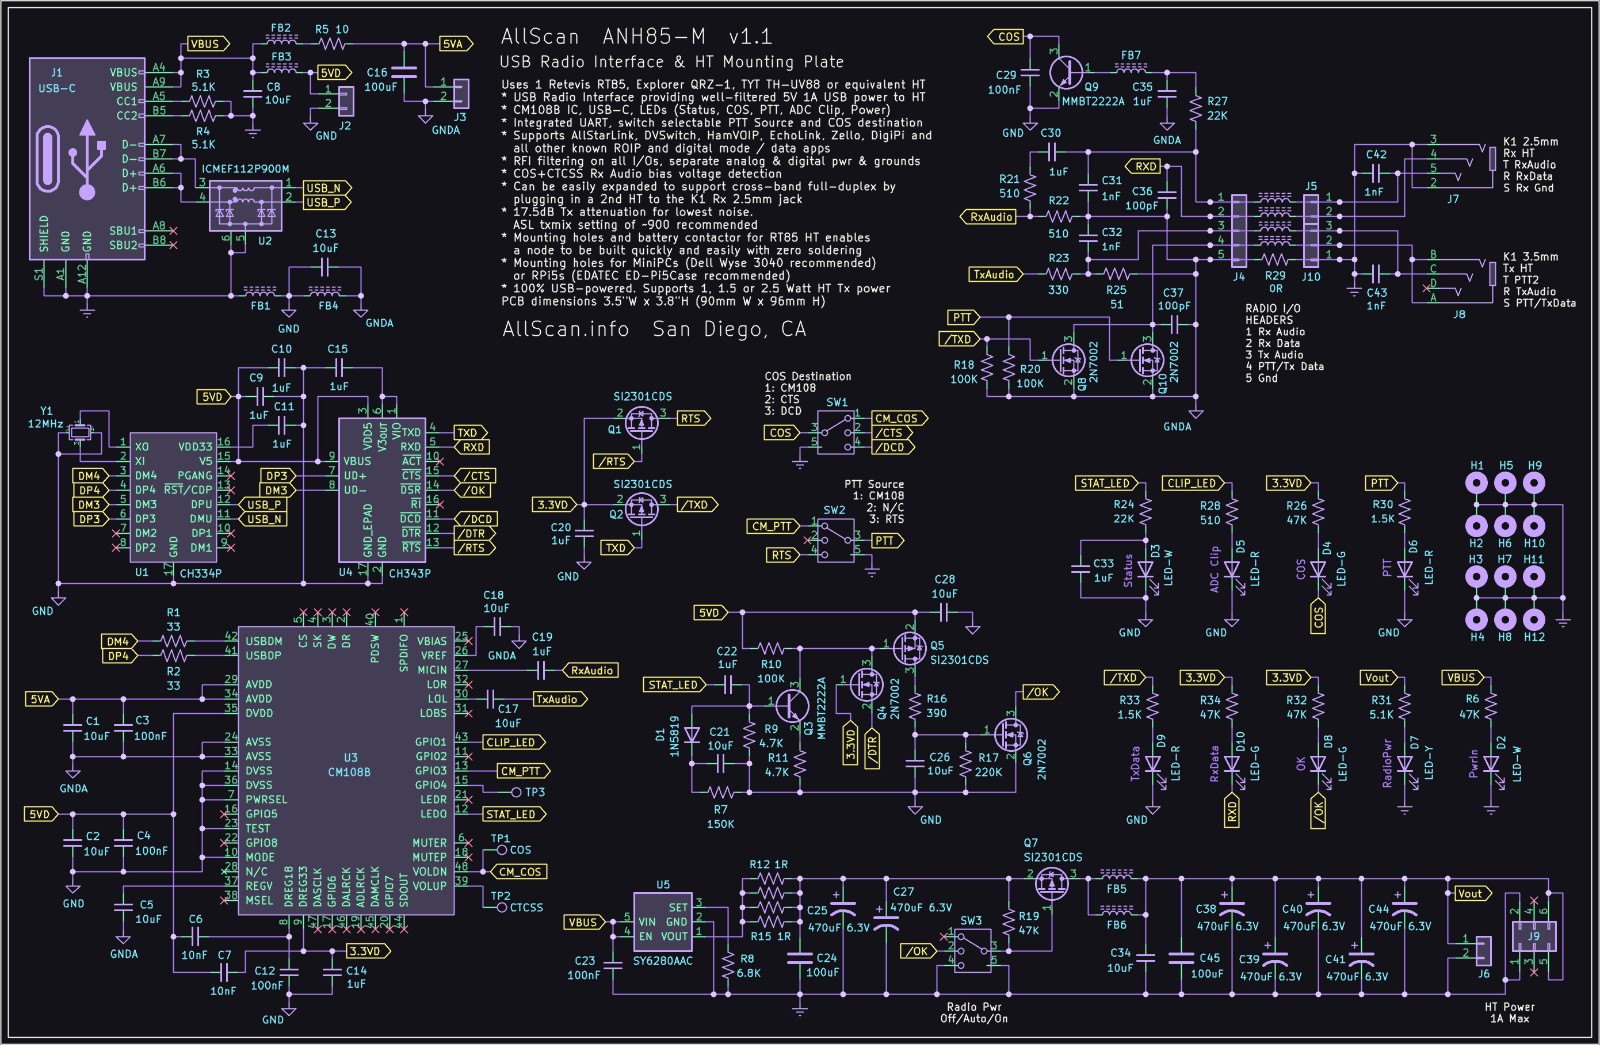Click the PTT Source heading
This screenshot has width=1600, height=1045.
click(x=872, y=484)
